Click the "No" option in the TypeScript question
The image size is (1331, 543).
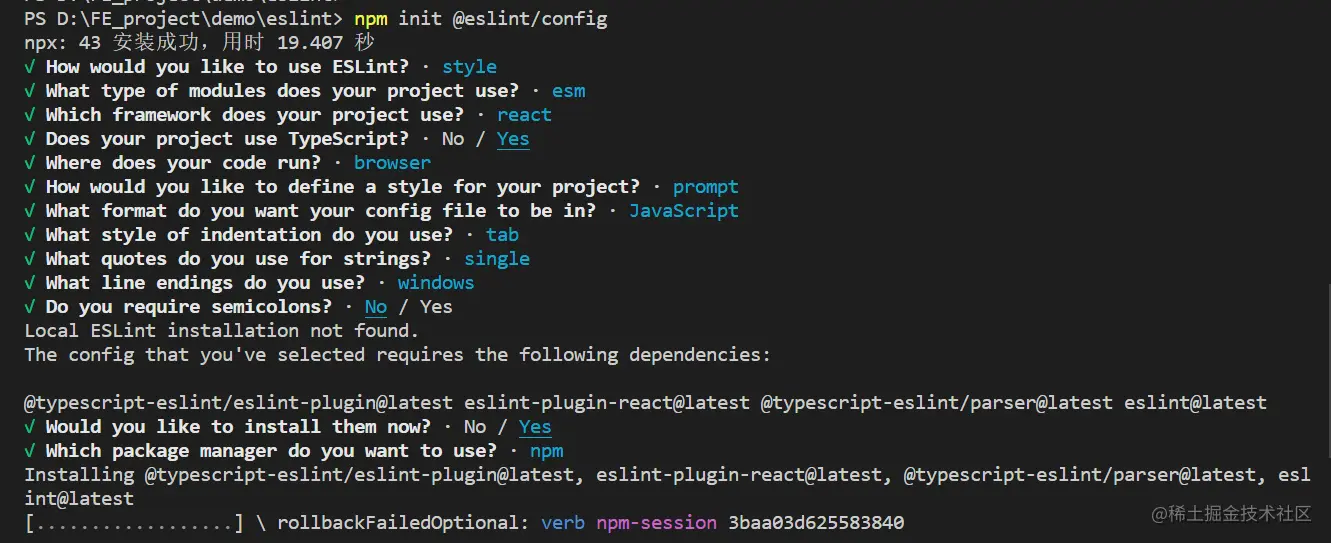pyautogui.click(x=453, y=139)
